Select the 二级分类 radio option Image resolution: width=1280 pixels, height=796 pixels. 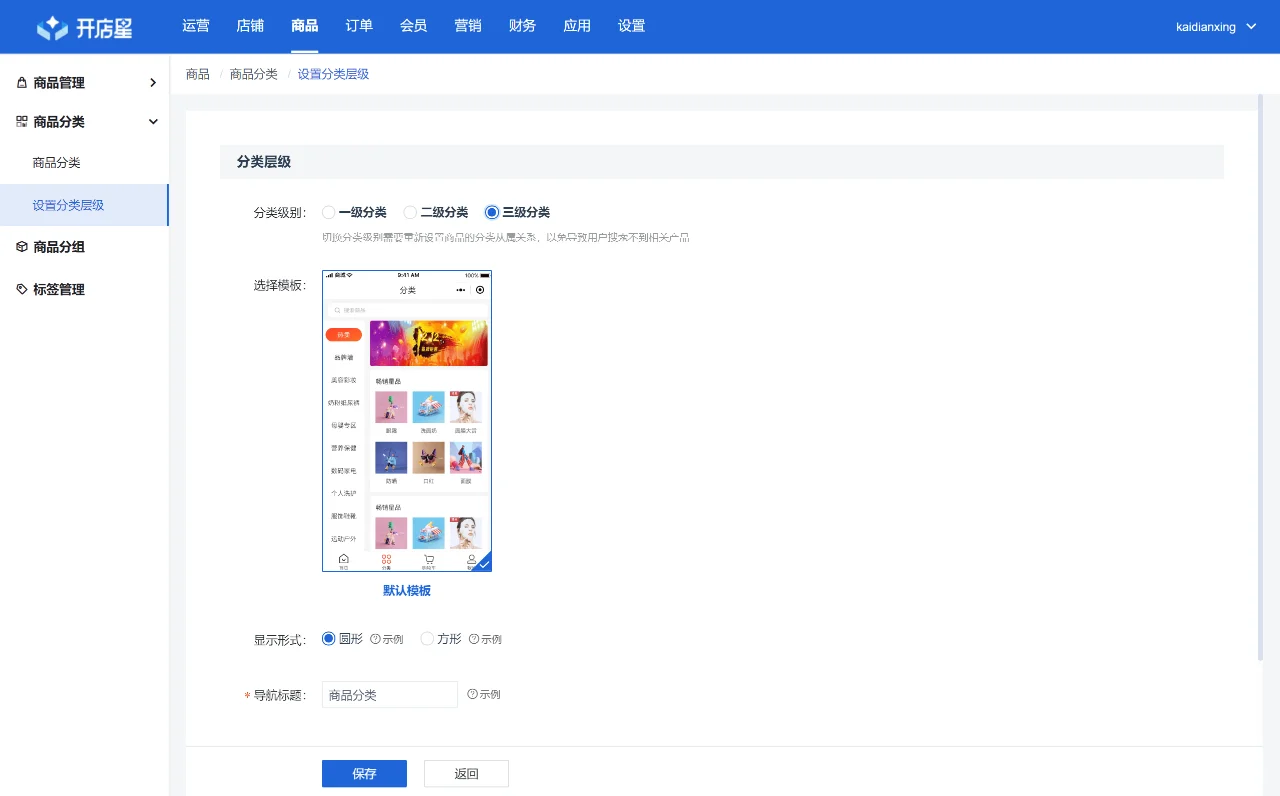[410, 212]
